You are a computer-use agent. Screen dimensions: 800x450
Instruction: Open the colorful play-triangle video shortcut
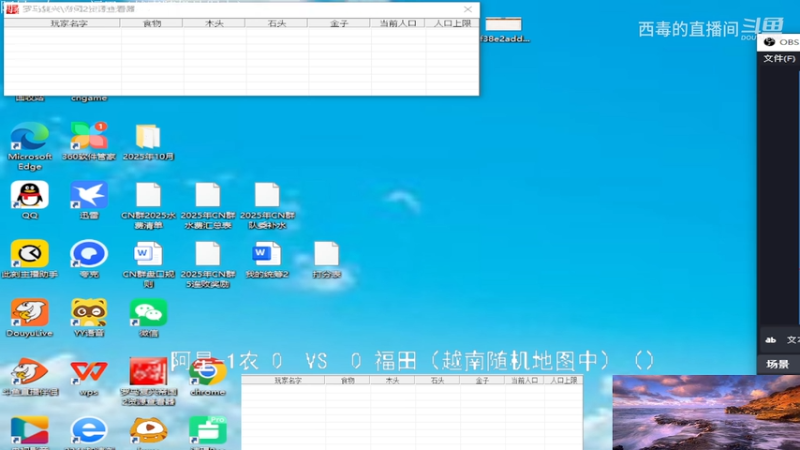point(29,432)
